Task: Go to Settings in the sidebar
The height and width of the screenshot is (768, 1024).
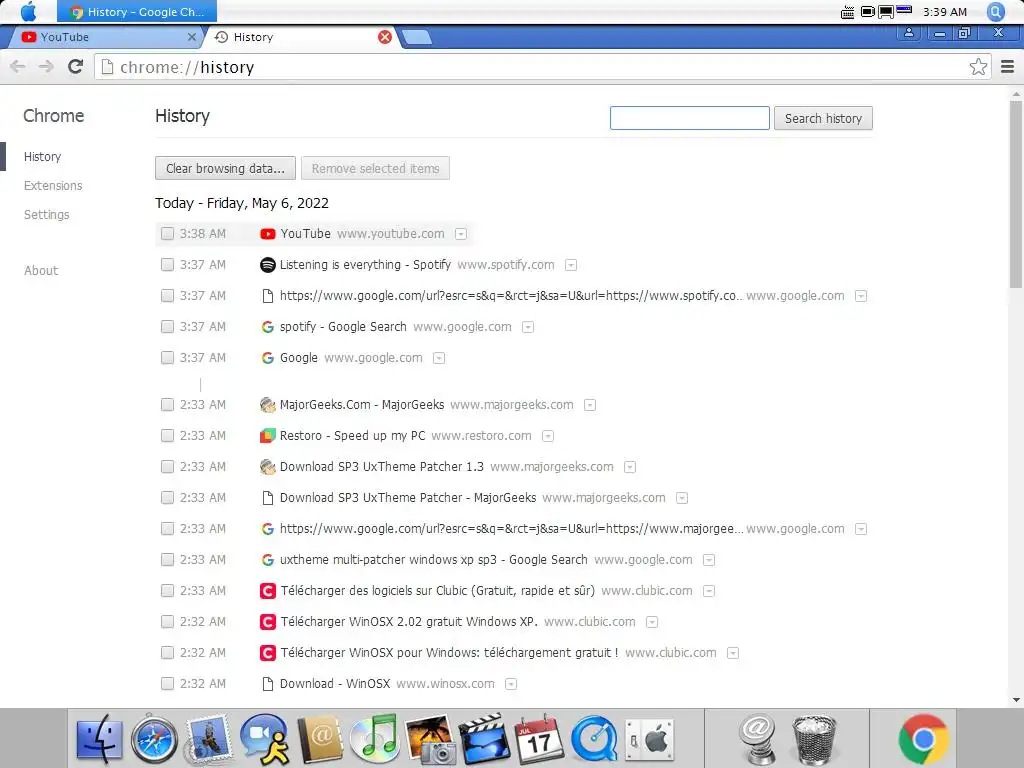Action: [46, 214]
